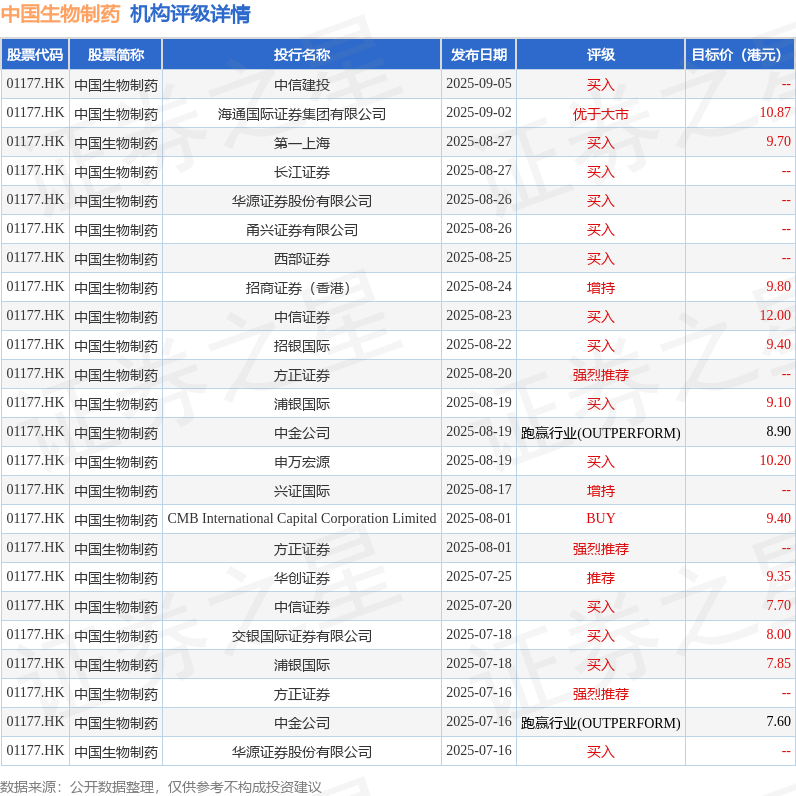Select the 招商证券(香港) cell
796x796 pixels.
[302, 287]
